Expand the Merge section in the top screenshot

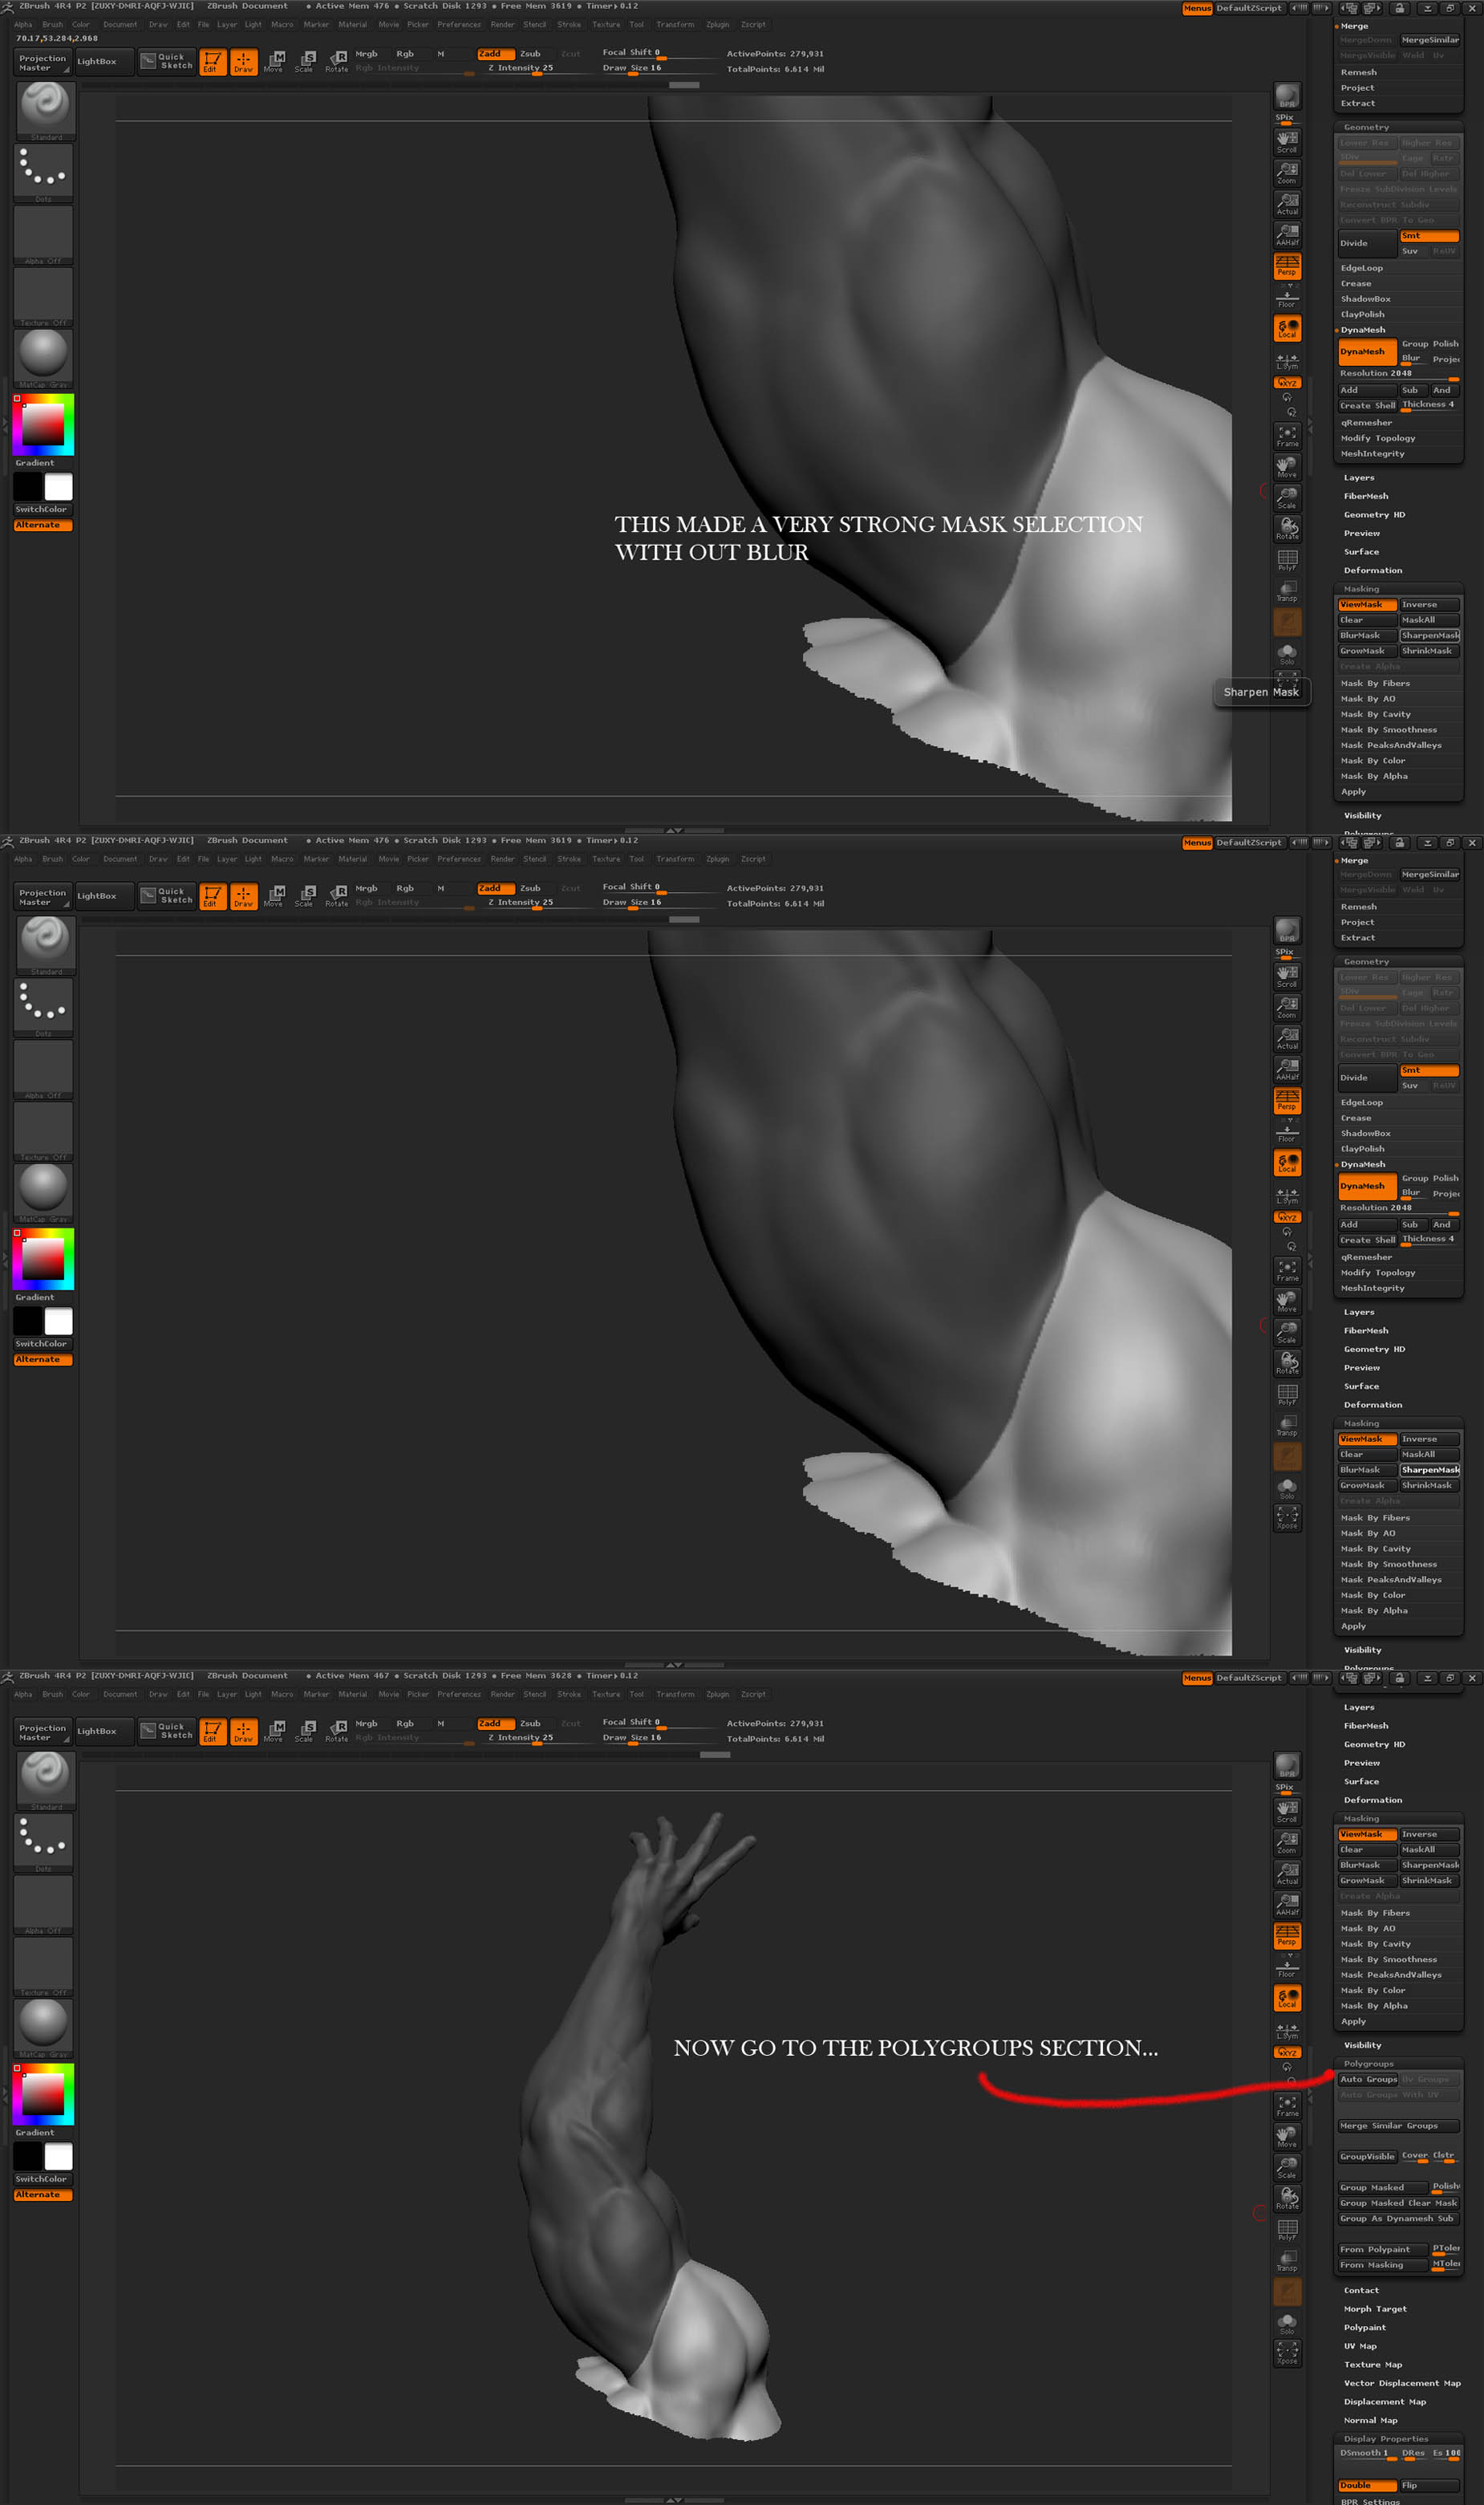point(1354,26)
